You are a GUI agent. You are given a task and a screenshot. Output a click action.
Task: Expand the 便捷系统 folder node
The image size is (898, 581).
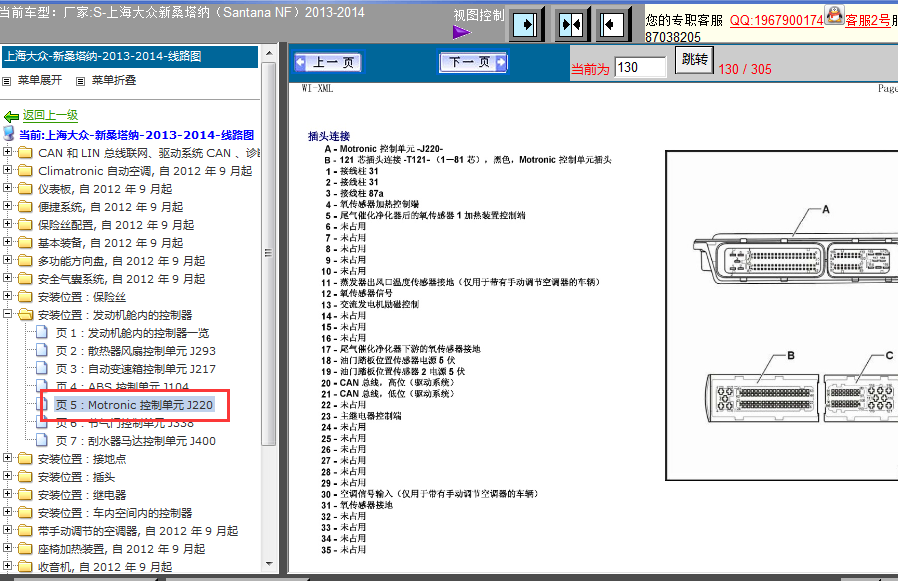7,206
